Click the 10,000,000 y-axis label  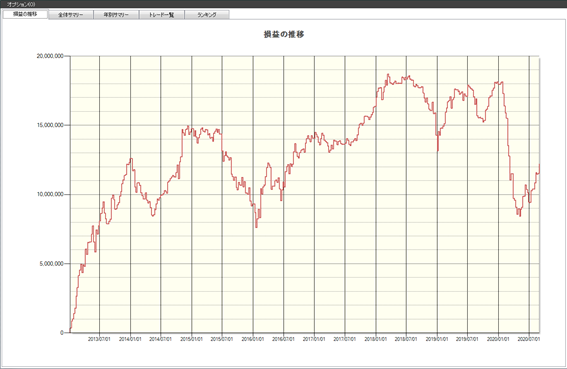click(x=50, y=194)
